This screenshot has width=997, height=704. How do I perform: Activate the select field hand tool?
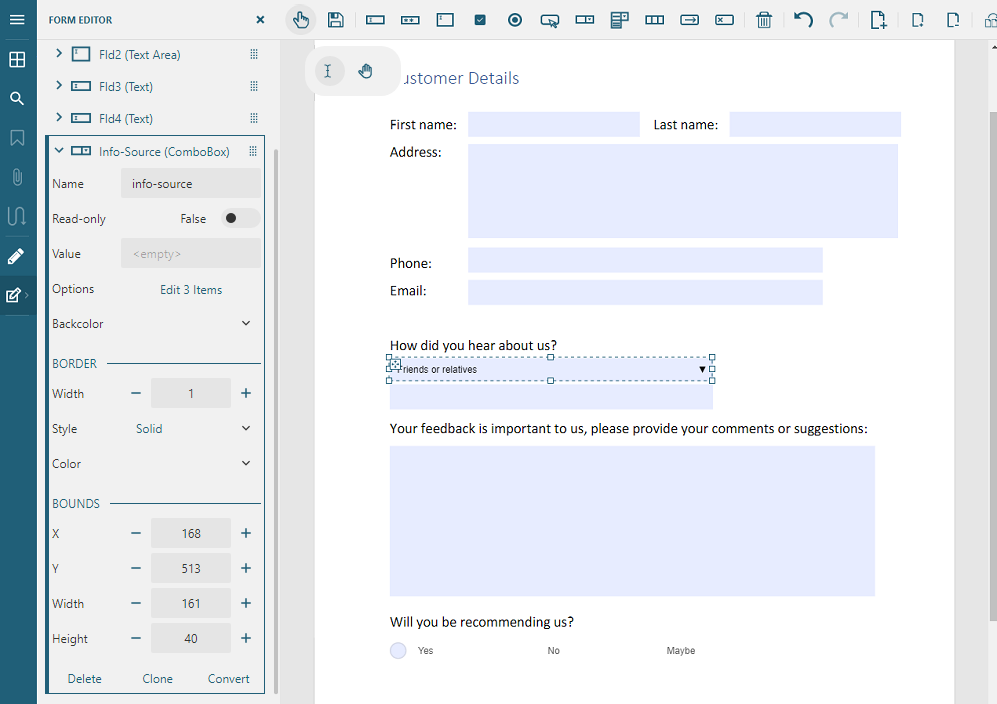point(301,20)
